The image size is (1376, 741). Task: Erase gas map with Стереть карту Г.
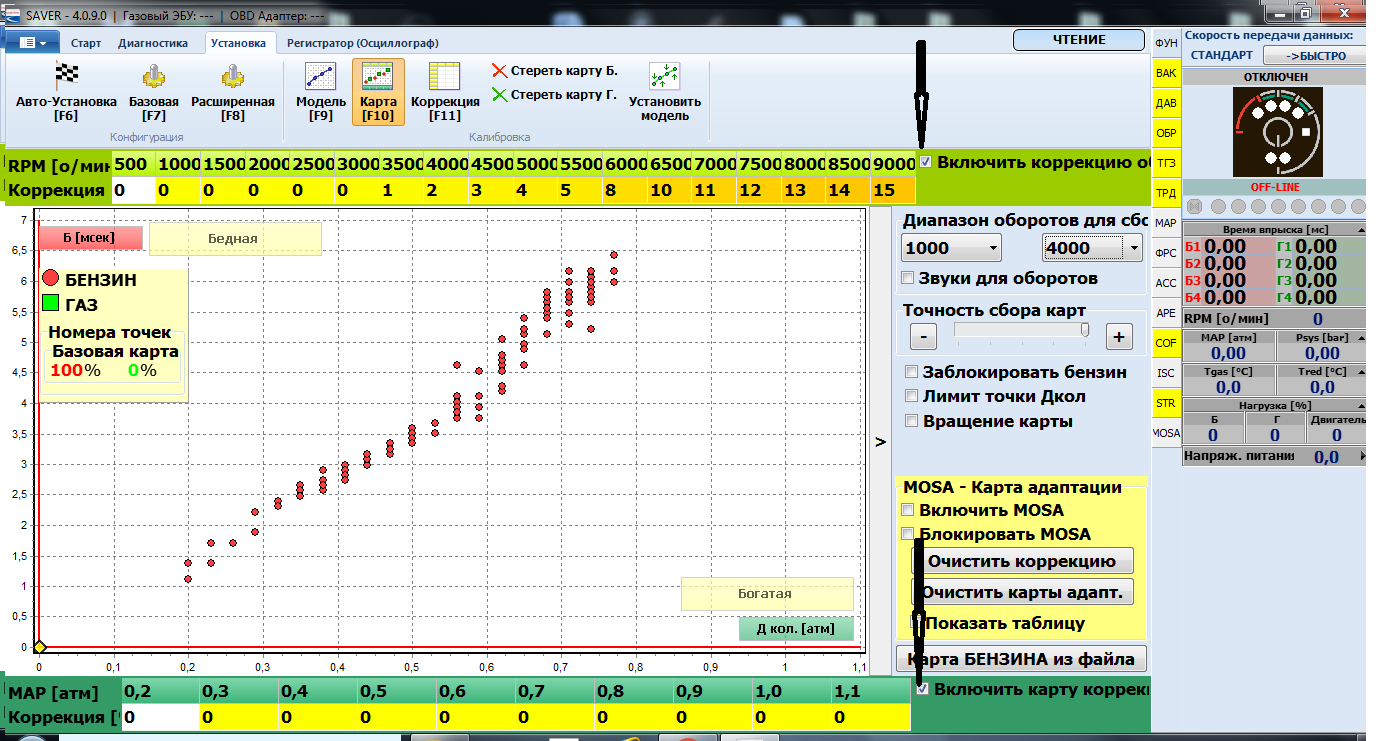[x=554, y=96]
